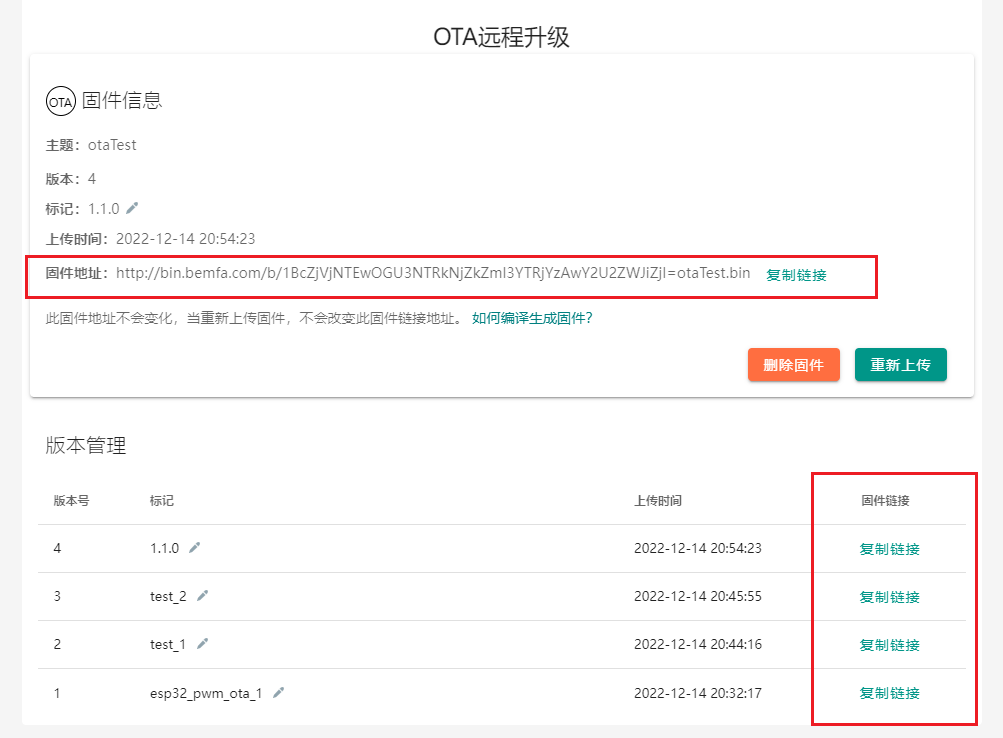
Task: Copy link for version 4 firmware
Action: (889, 549)
